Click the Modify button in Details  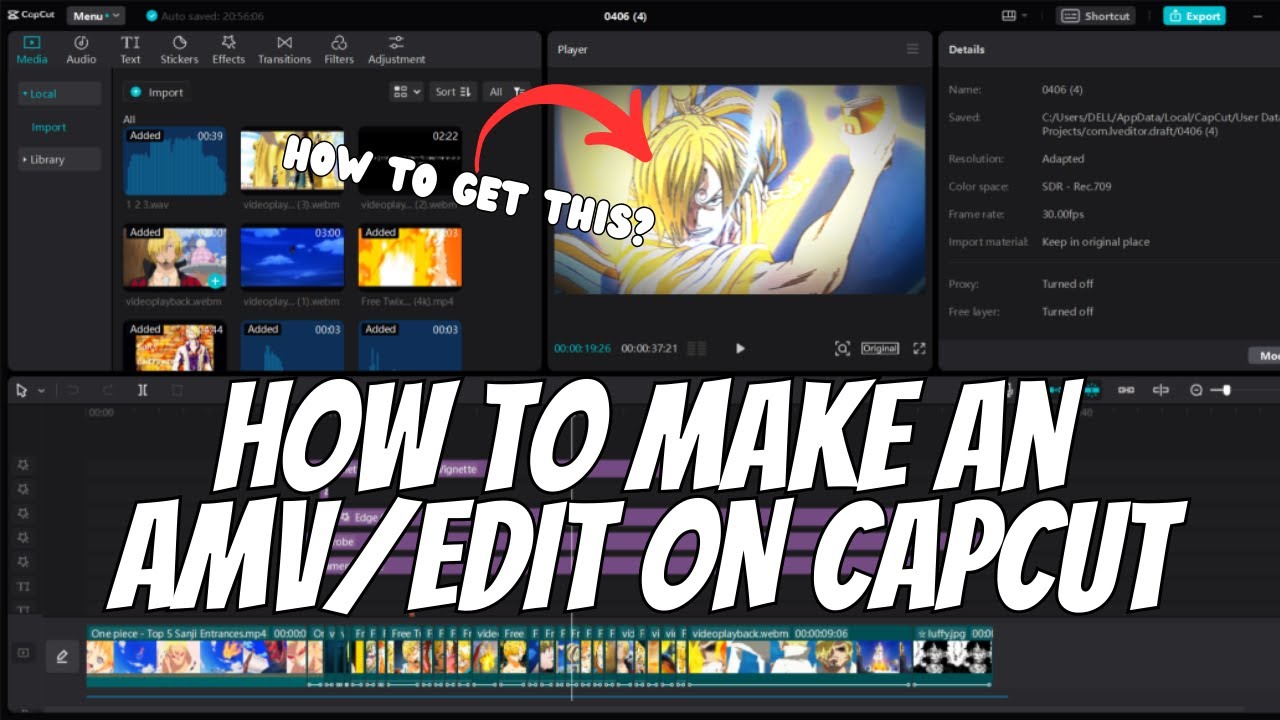point(1264,355)
